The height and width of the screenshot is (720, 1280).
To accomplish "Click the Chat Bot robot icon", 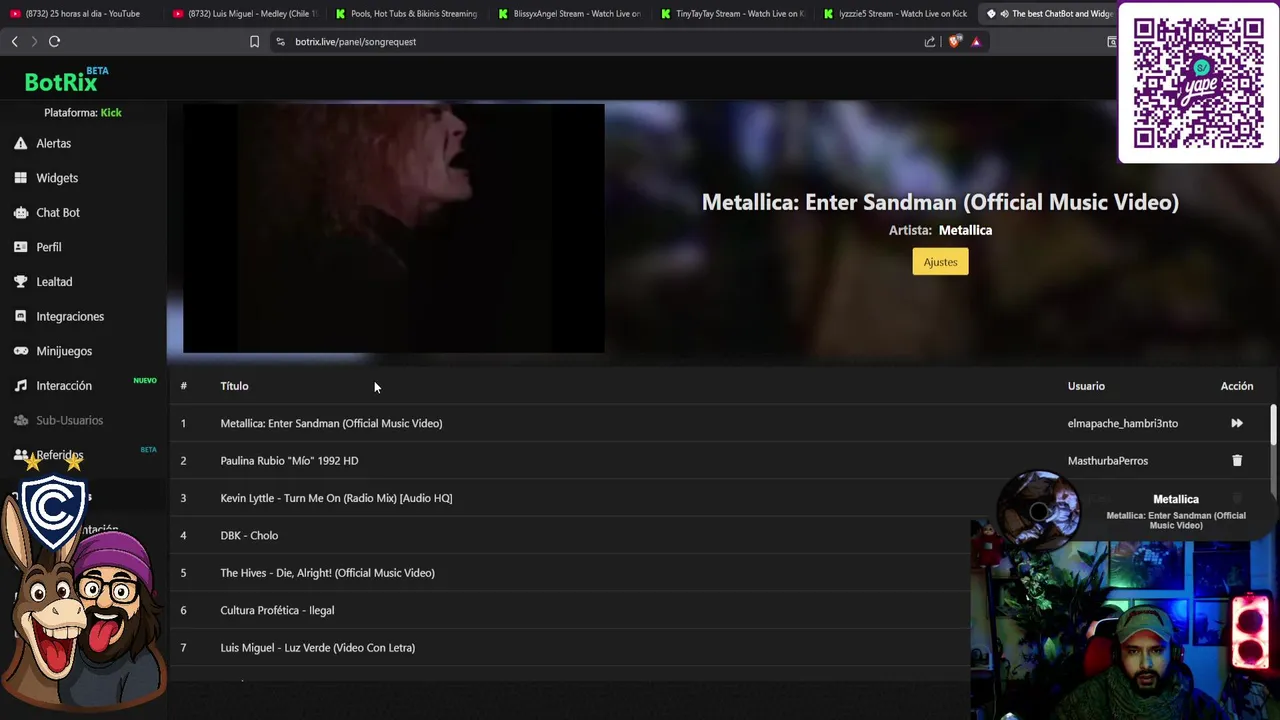I will pyautogui.click(x=21, y=212).
